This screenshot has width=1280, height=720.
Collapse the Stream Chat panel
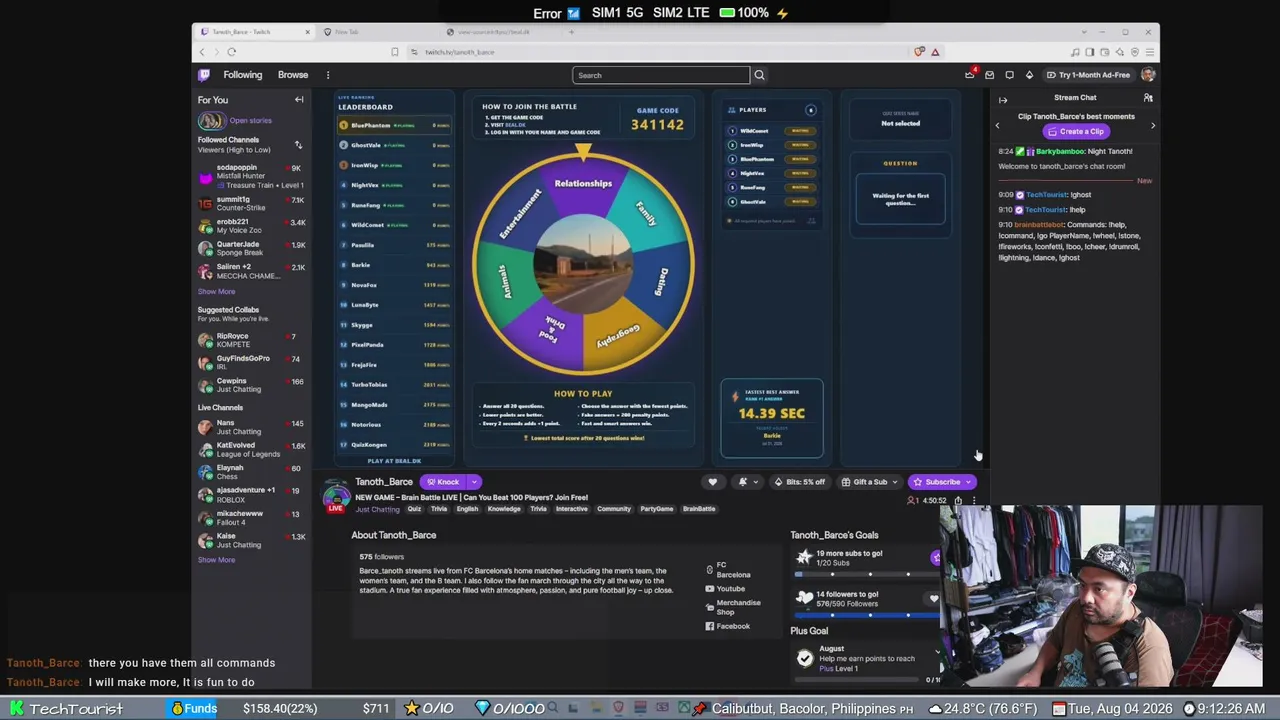pyautogui.click(x=1003, y=99)
